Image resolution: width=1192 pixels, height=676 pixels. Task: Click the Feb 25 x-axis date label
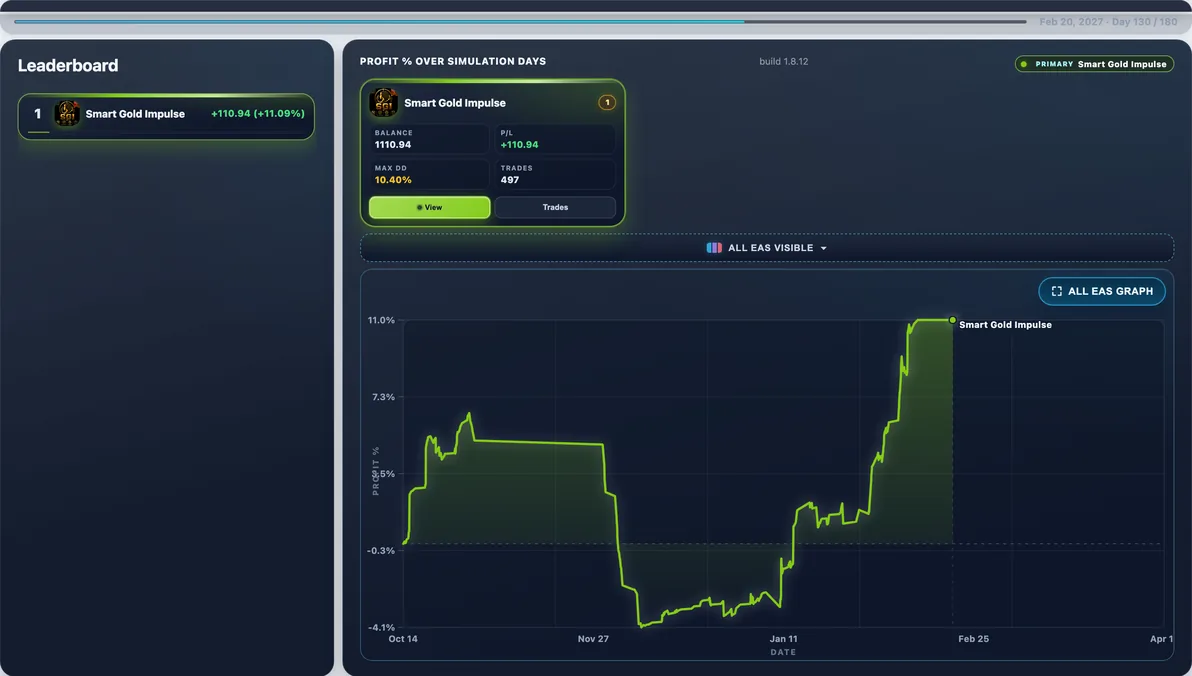click(973, 639)
